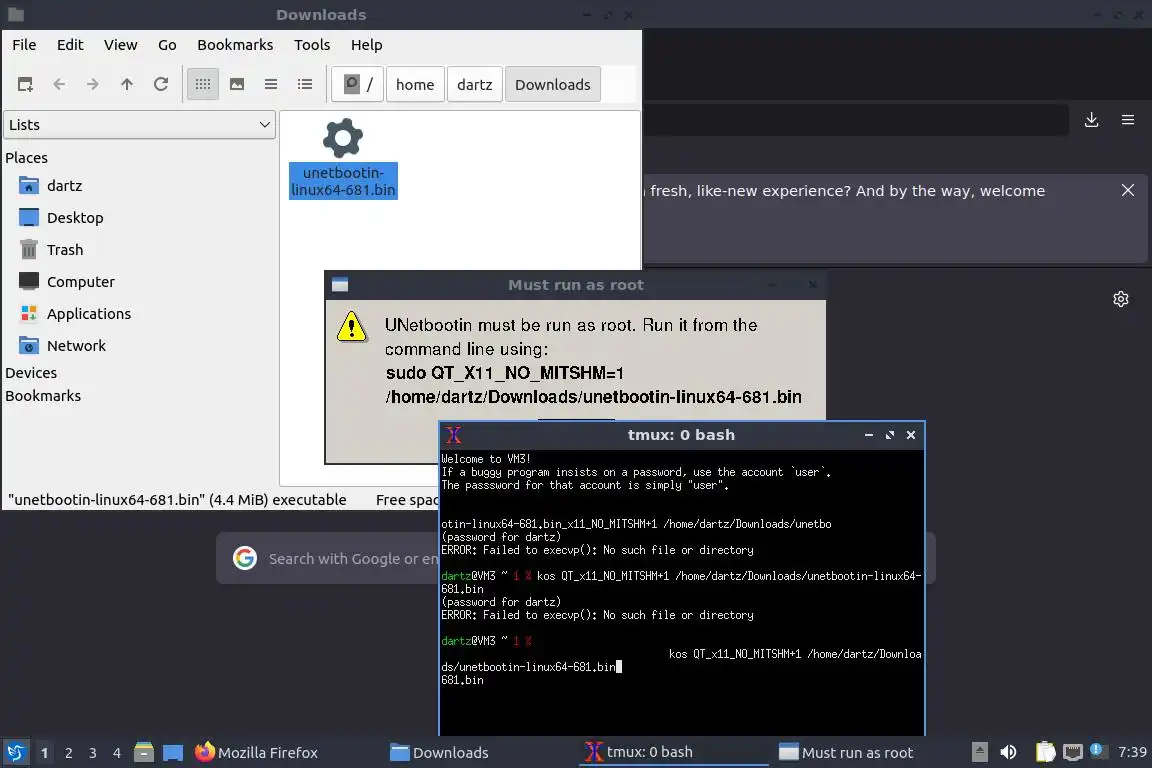1152x768 pixels.
Task: Jump to the home path segment
Action: click(x=415, y=85)
